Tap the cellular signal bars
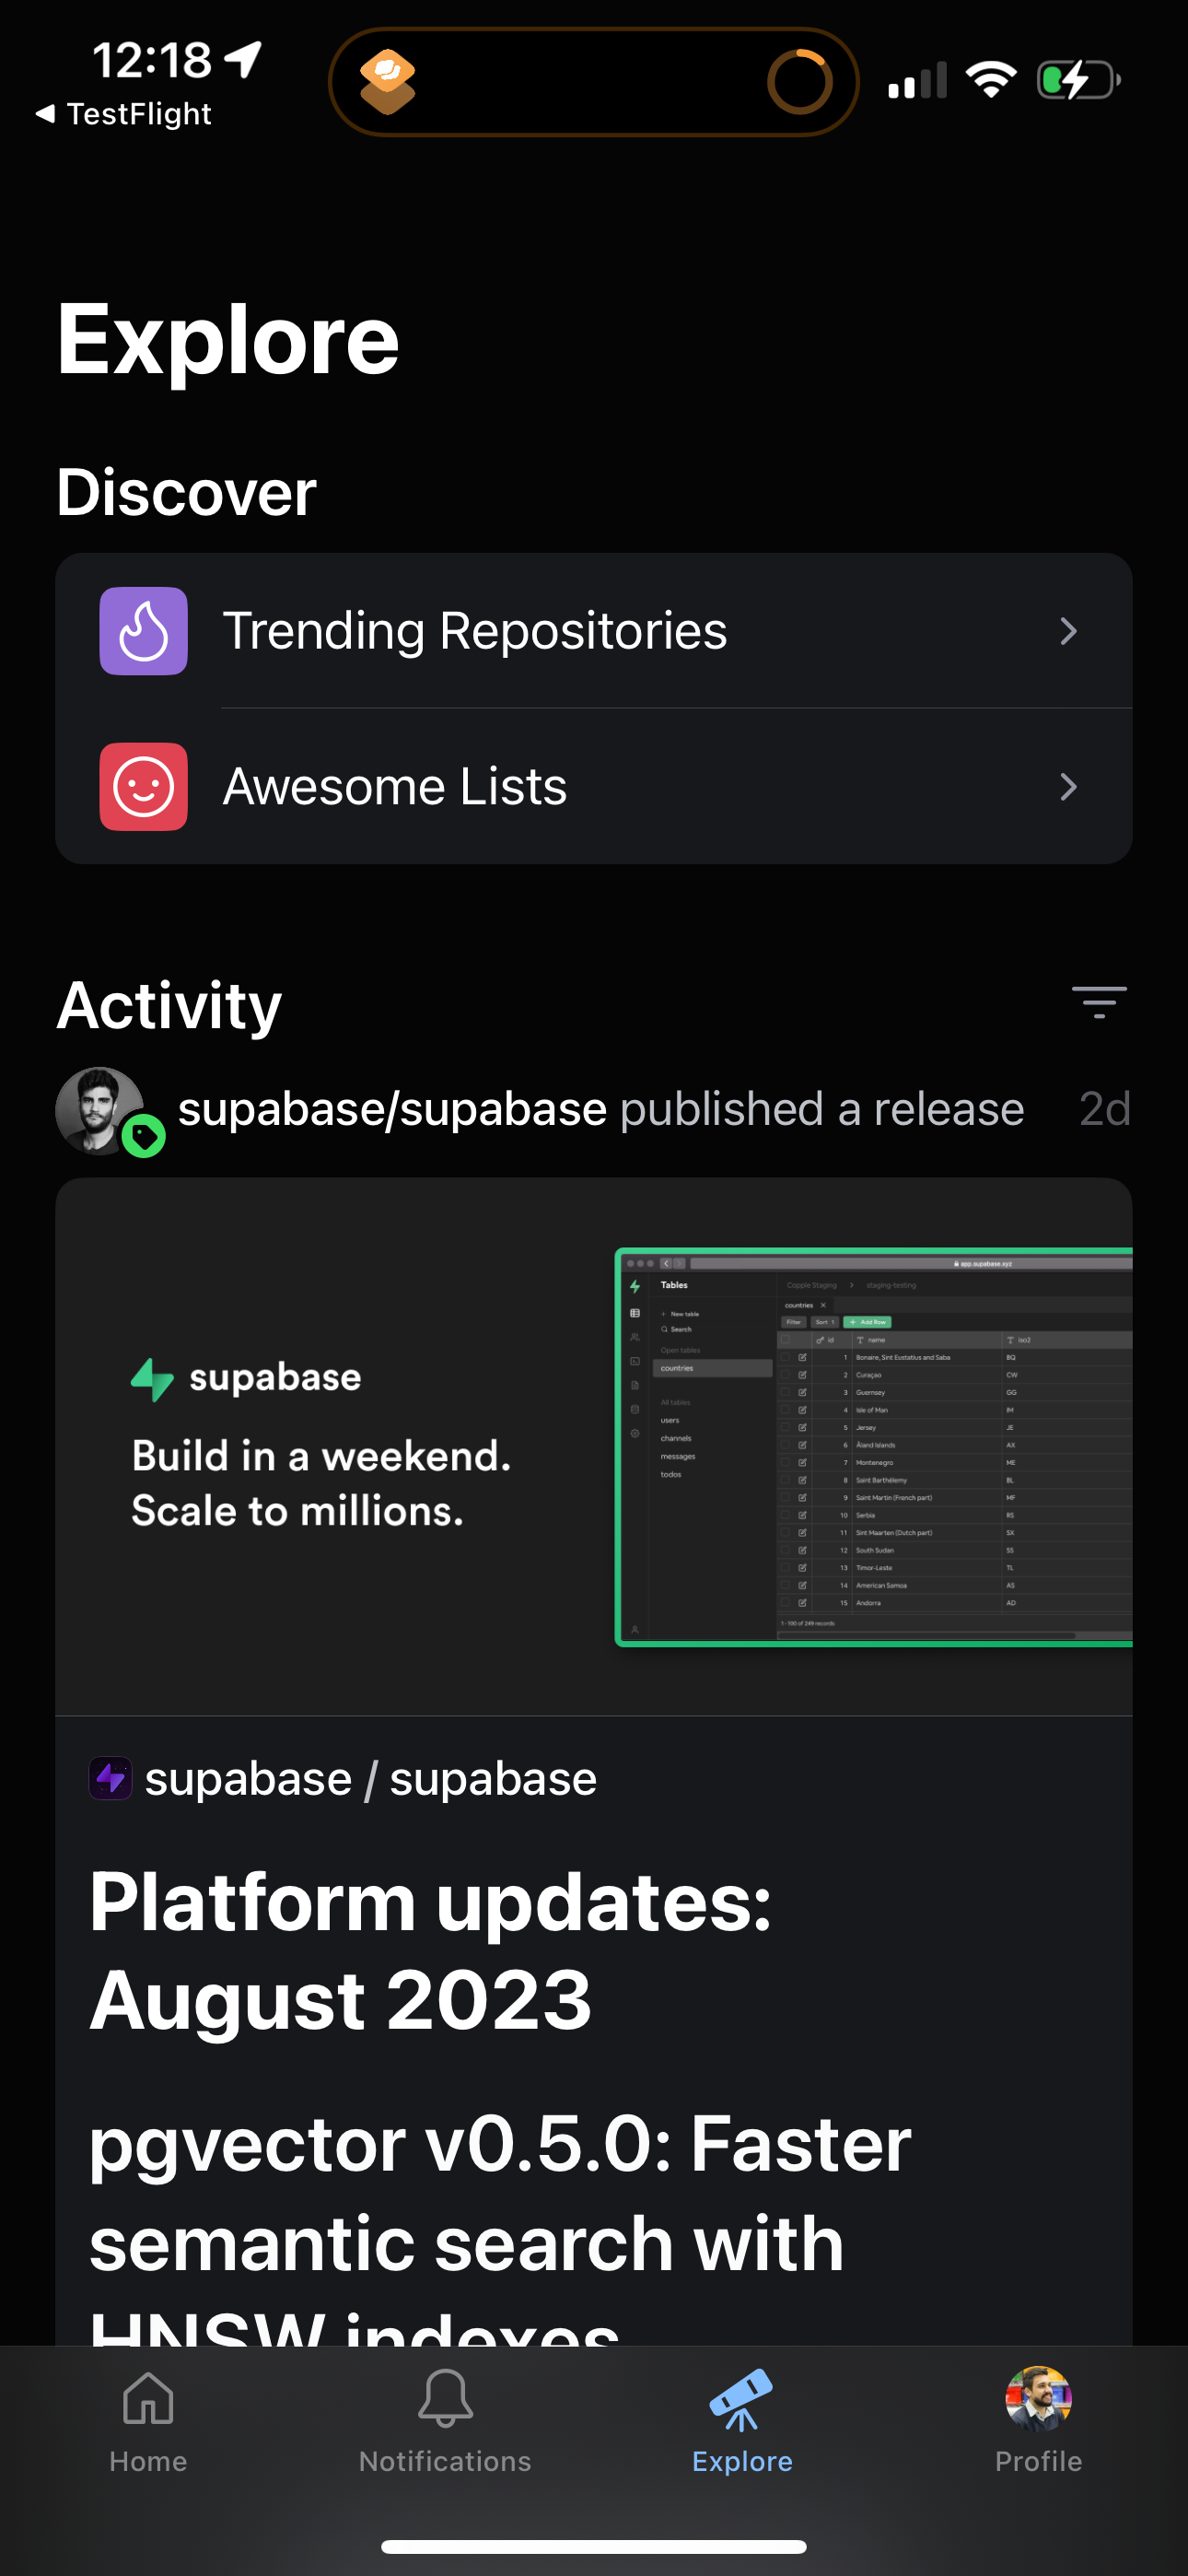1188x2576 pixels. pyautogui.click(x=917, y=81)
